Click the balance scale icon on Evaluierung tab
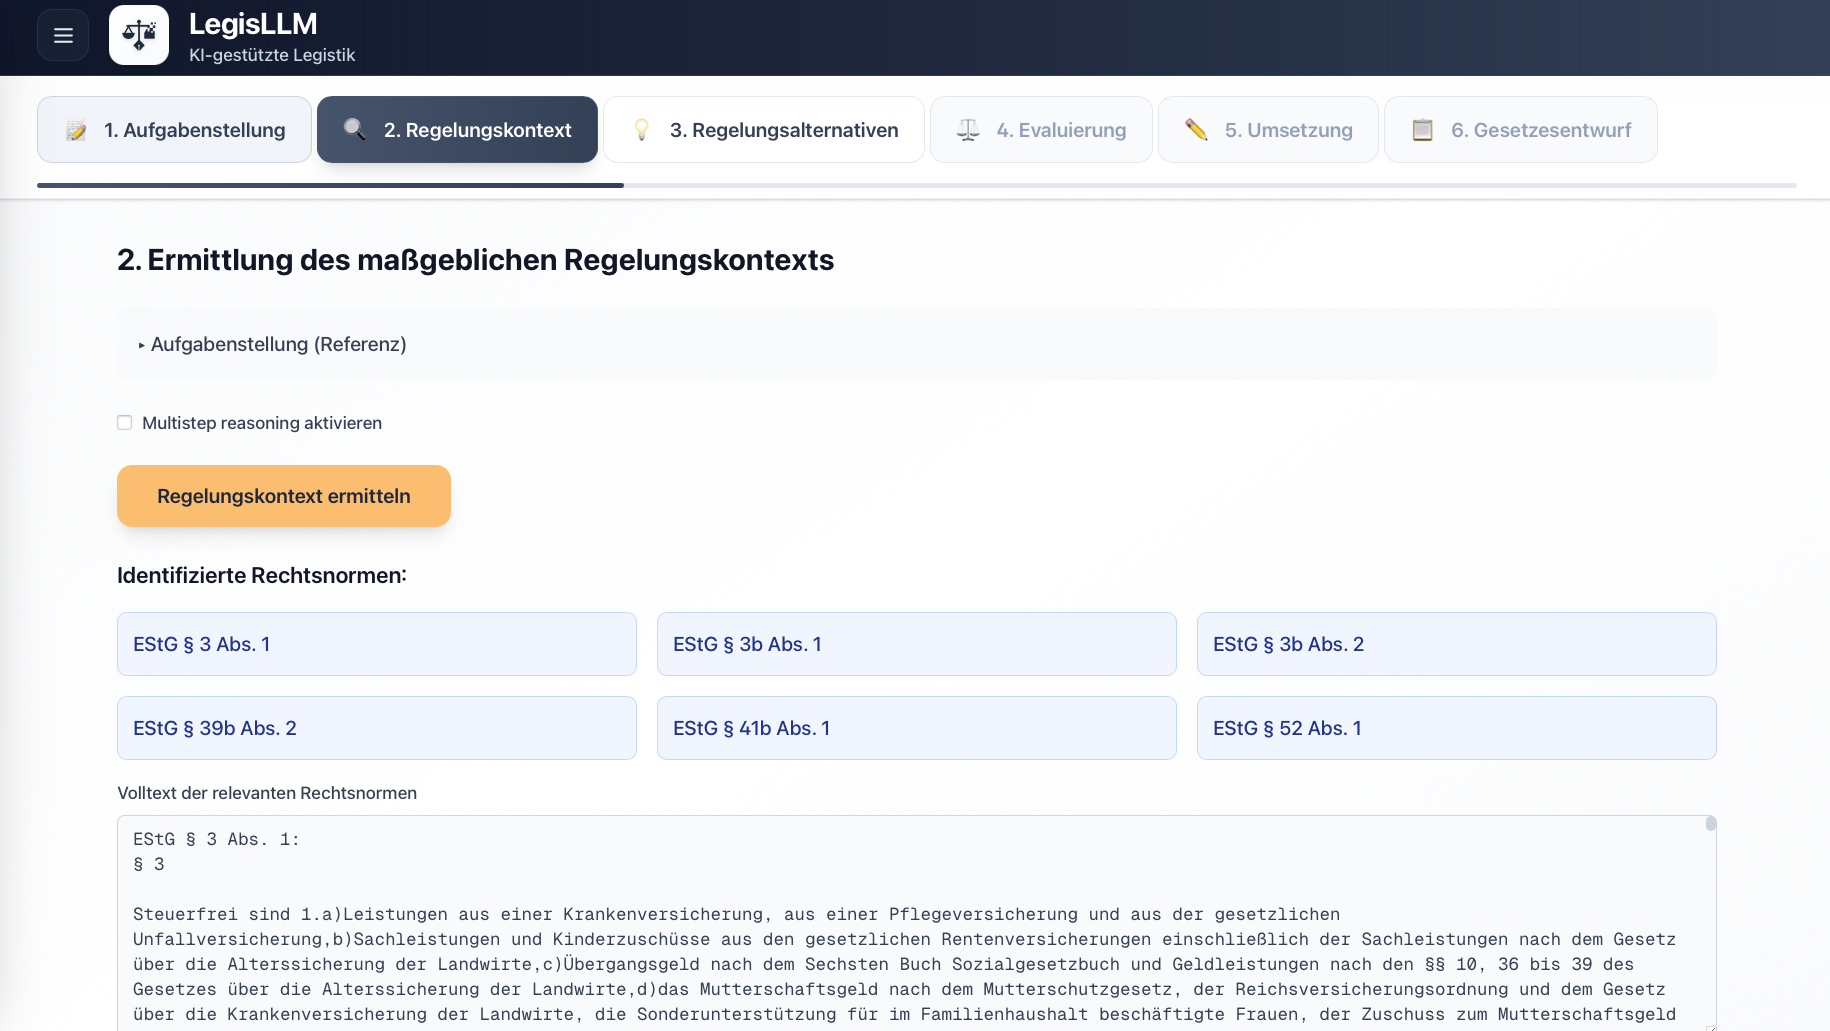The height and width of the screenshot is (1031, 1830). coord(967,129)
